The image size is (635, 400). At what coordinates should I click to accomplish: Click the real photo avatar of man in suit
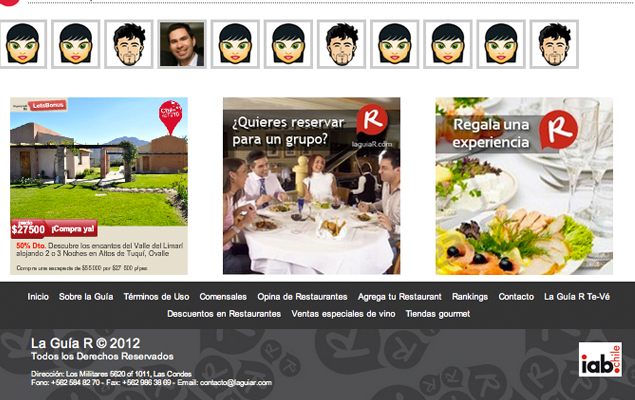(182, 44)
